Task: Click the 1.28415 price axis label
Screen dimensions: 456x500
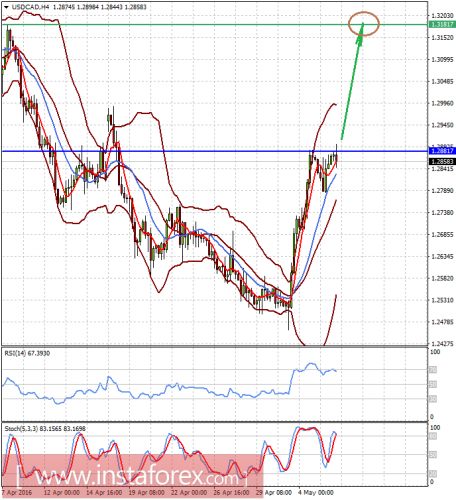Action: point(443,169)
